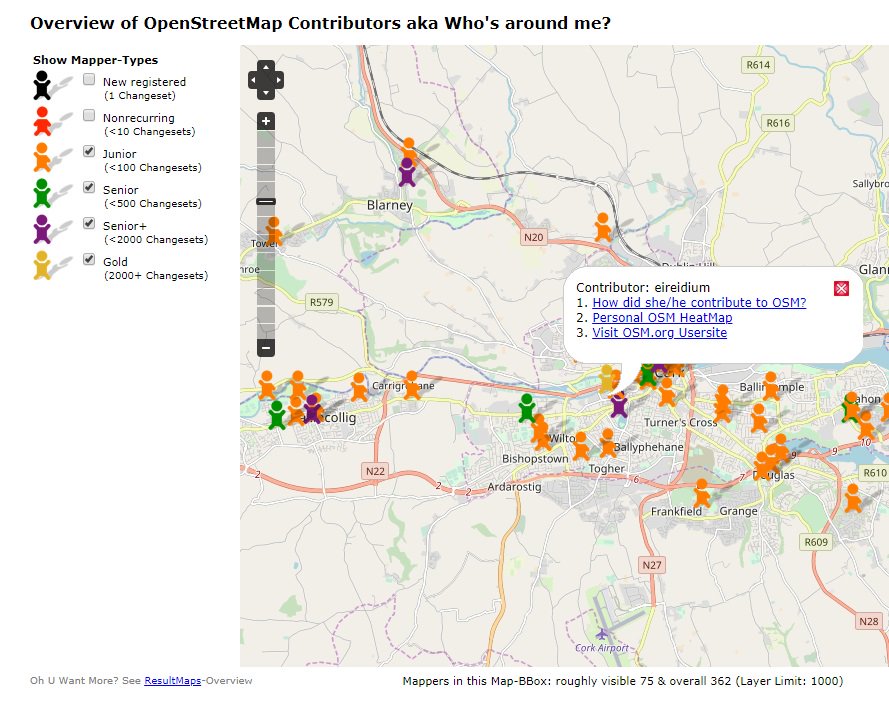The image size is (889, 701).
Task: Click the black New registered legend icon
Action: [x=42, y=86]
